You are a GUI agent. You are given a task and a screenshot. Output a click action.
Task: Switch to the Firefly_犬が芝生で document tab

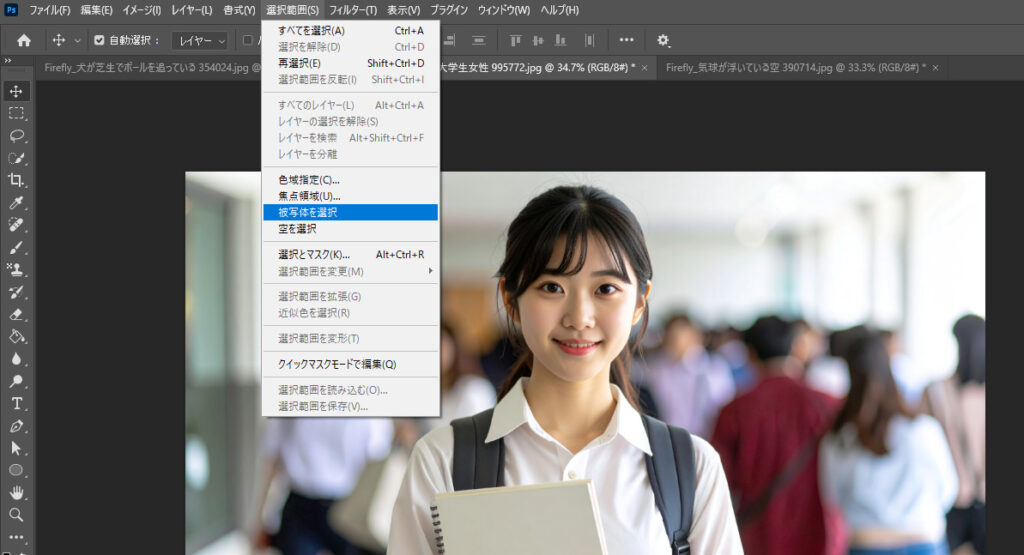coord(151,68)
